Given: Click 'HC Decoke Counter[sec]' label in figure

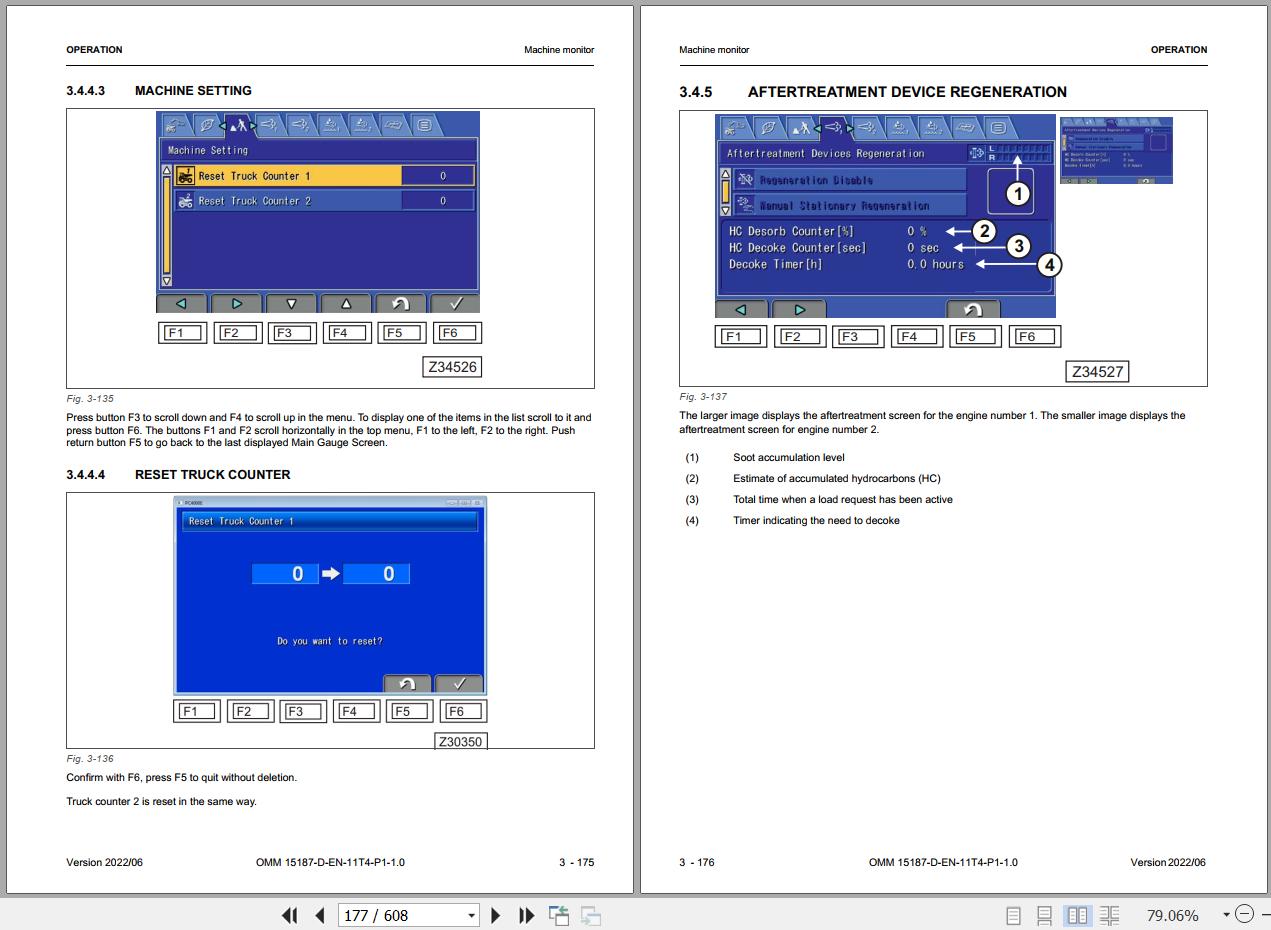Looking at the screenshot, I should [797, 248].
